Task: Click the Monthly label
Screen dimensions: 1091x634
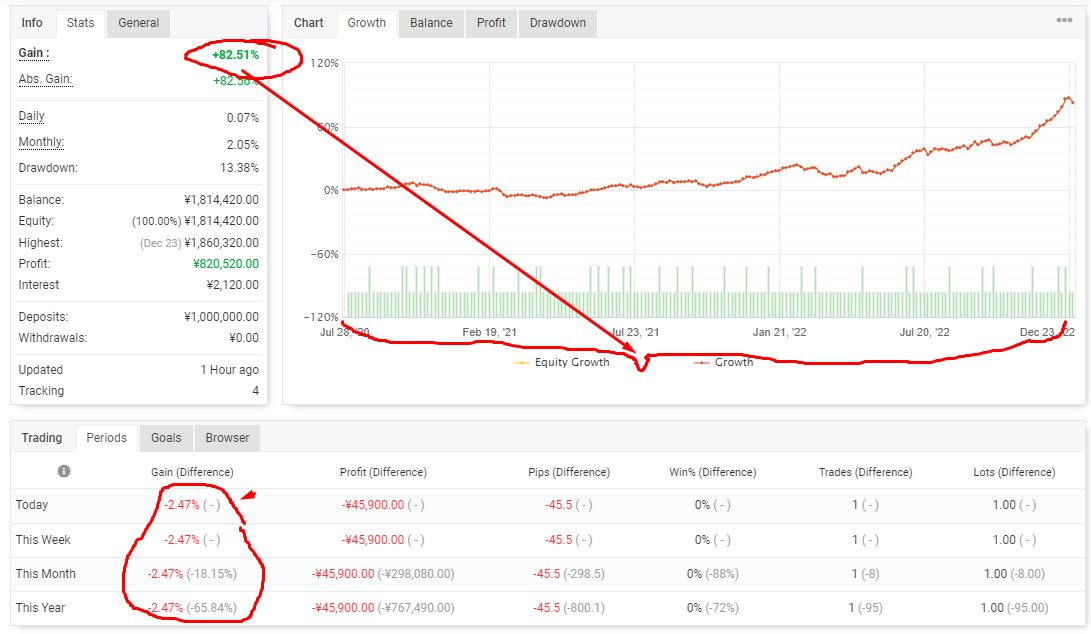Action: point(41,142)
